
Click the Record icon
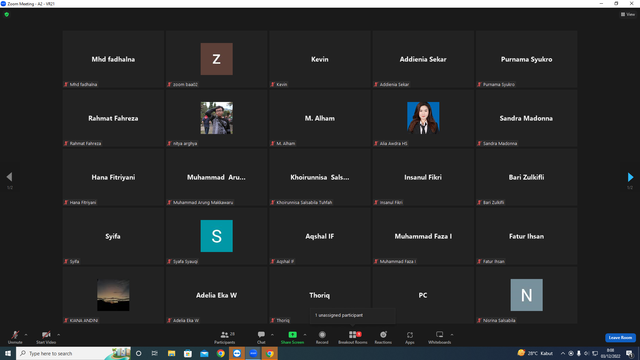coord(322,337)
